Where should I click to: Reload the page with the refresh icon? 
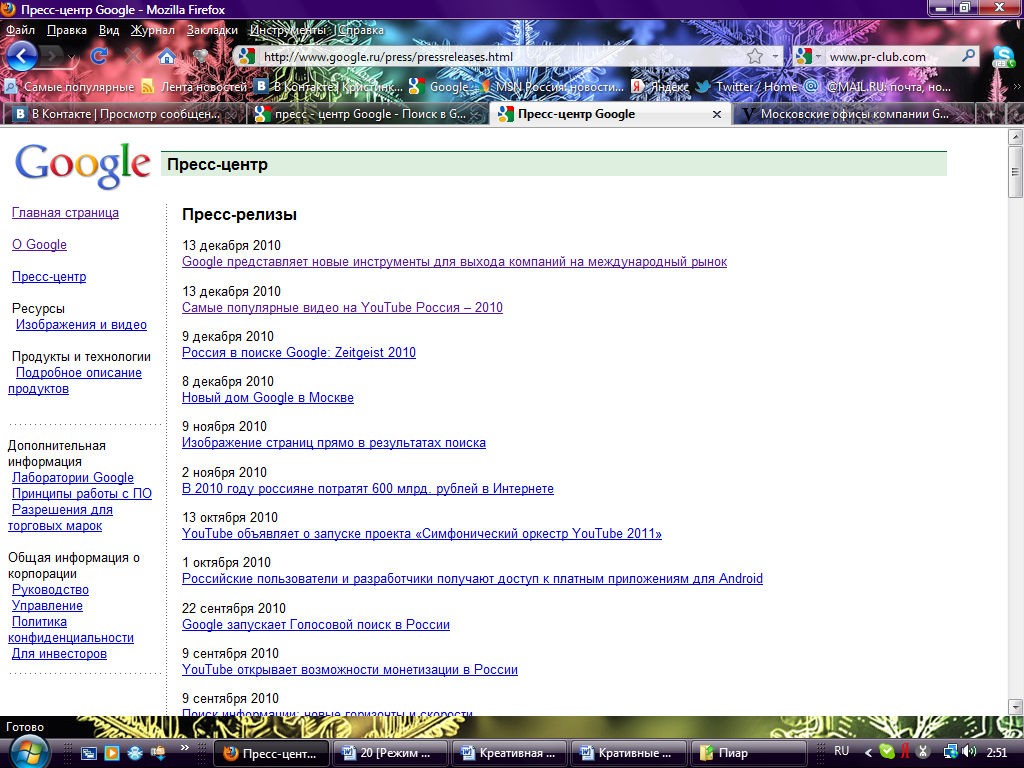(x=99, y=57)
